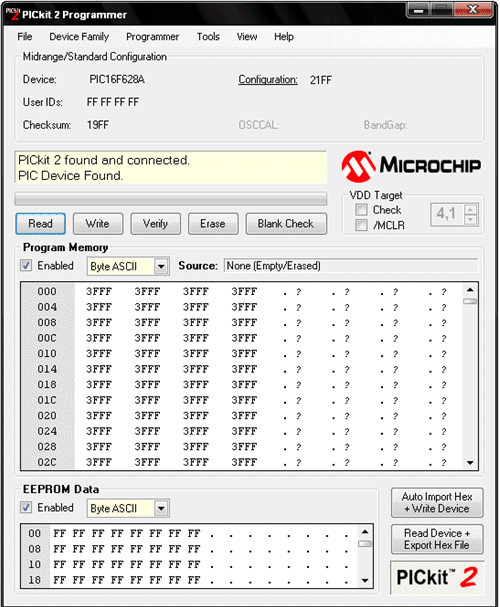Click program memory address row 02C
The image size is (500, 607).
[x=47, y=462]
